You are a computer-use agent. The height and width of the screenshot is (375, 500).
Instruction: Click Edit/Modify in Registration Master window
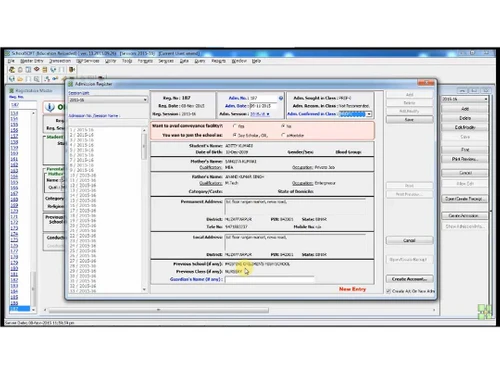click(x=465, y=127)
